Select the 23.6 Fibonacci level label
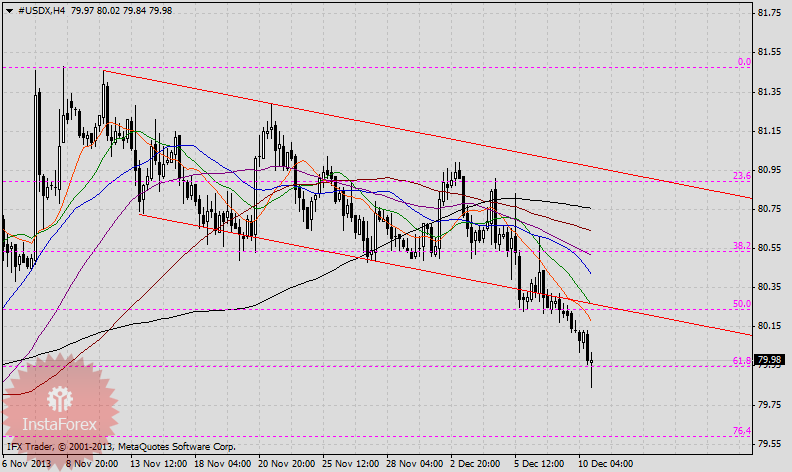792x472 pixels. [741, 176]
